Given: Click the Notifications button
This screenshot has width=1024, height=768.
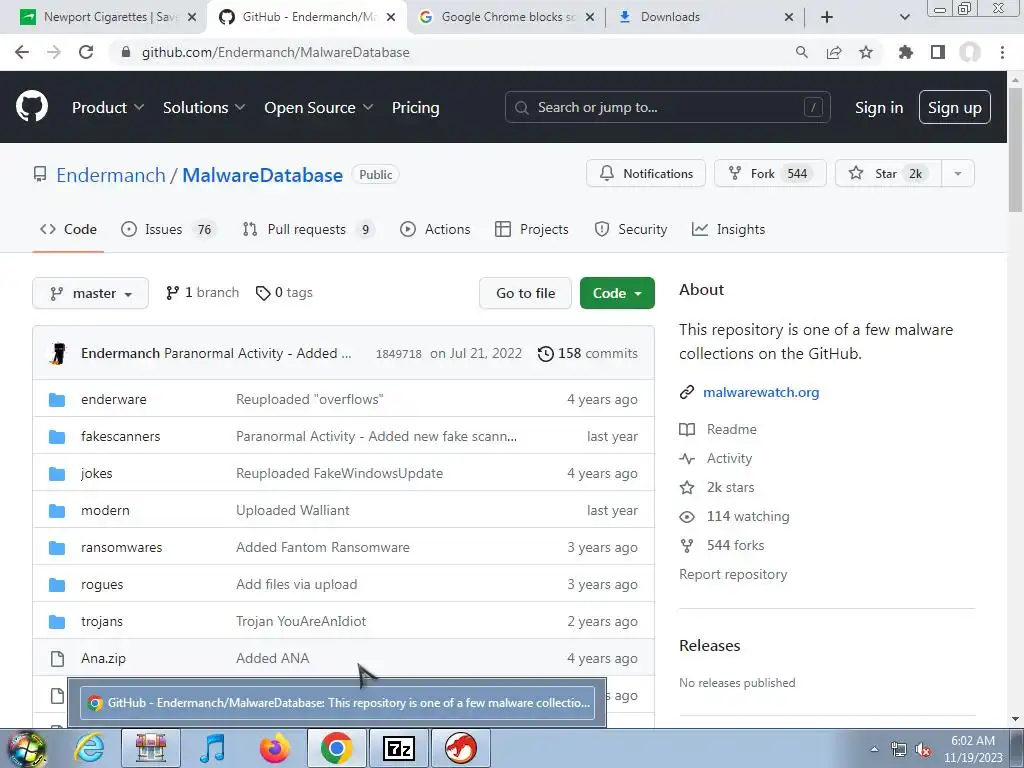Looking at the screenshot, I should pos(646,174).
